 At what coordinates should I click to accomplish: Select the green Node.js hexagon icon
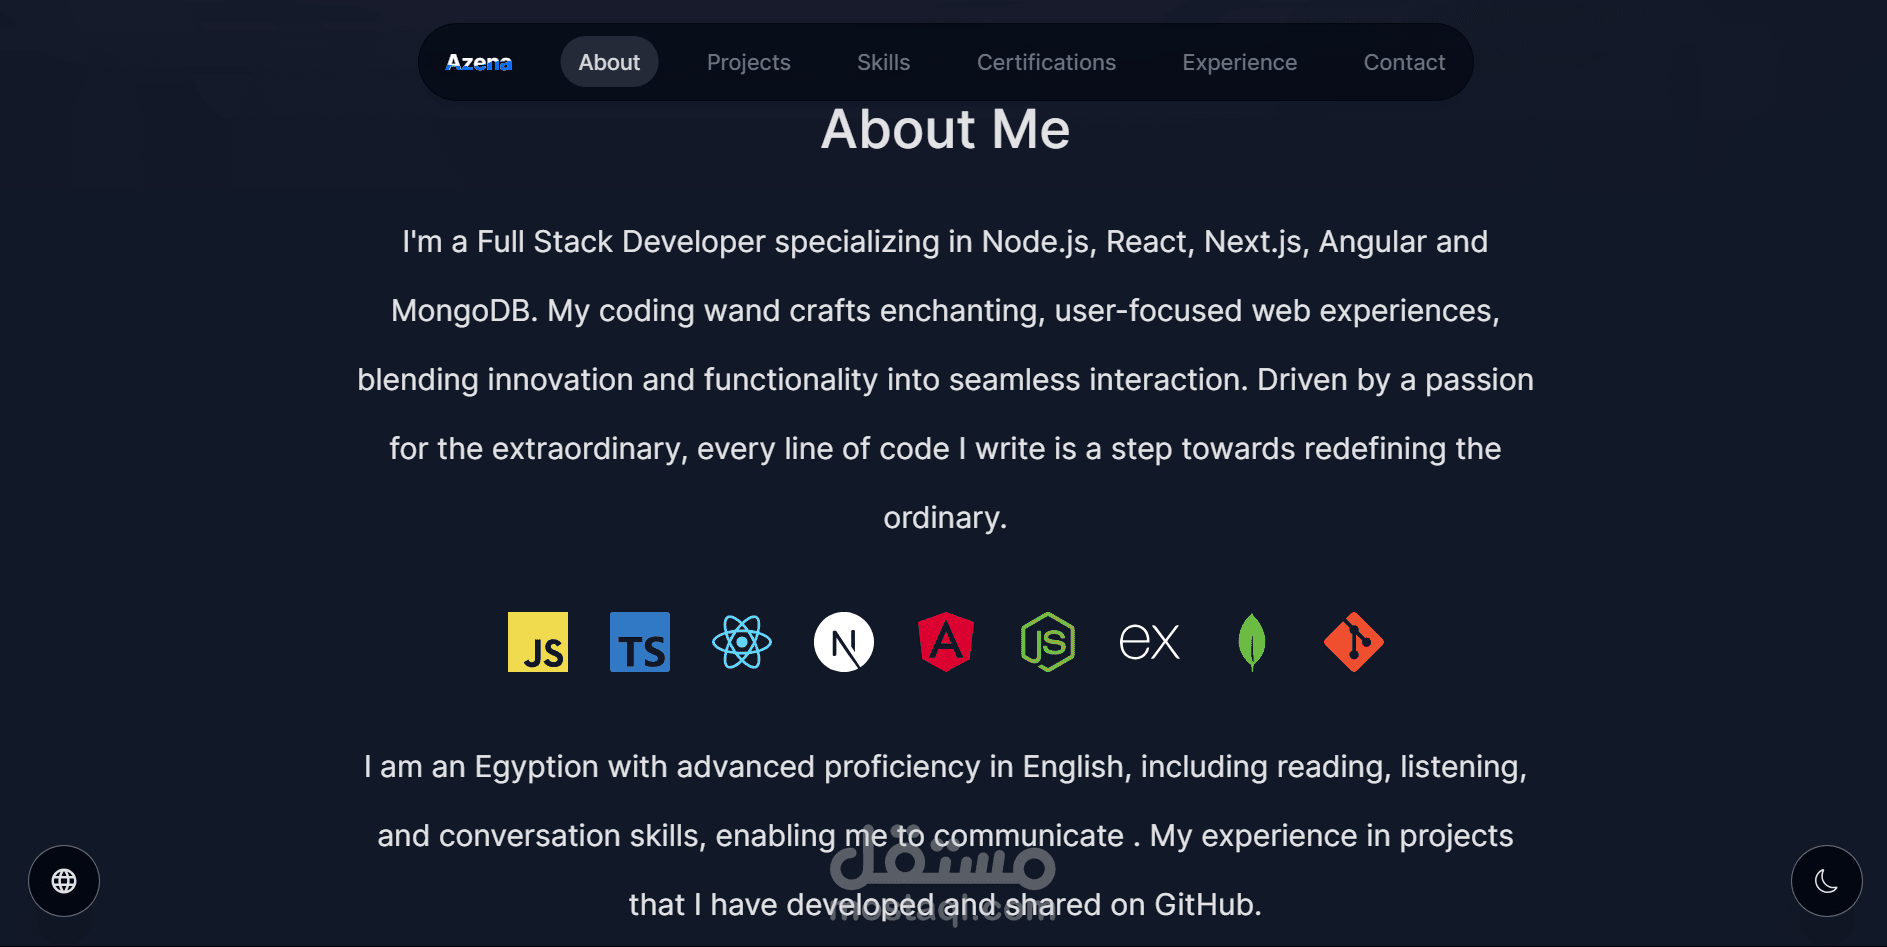click(1048, 642)
